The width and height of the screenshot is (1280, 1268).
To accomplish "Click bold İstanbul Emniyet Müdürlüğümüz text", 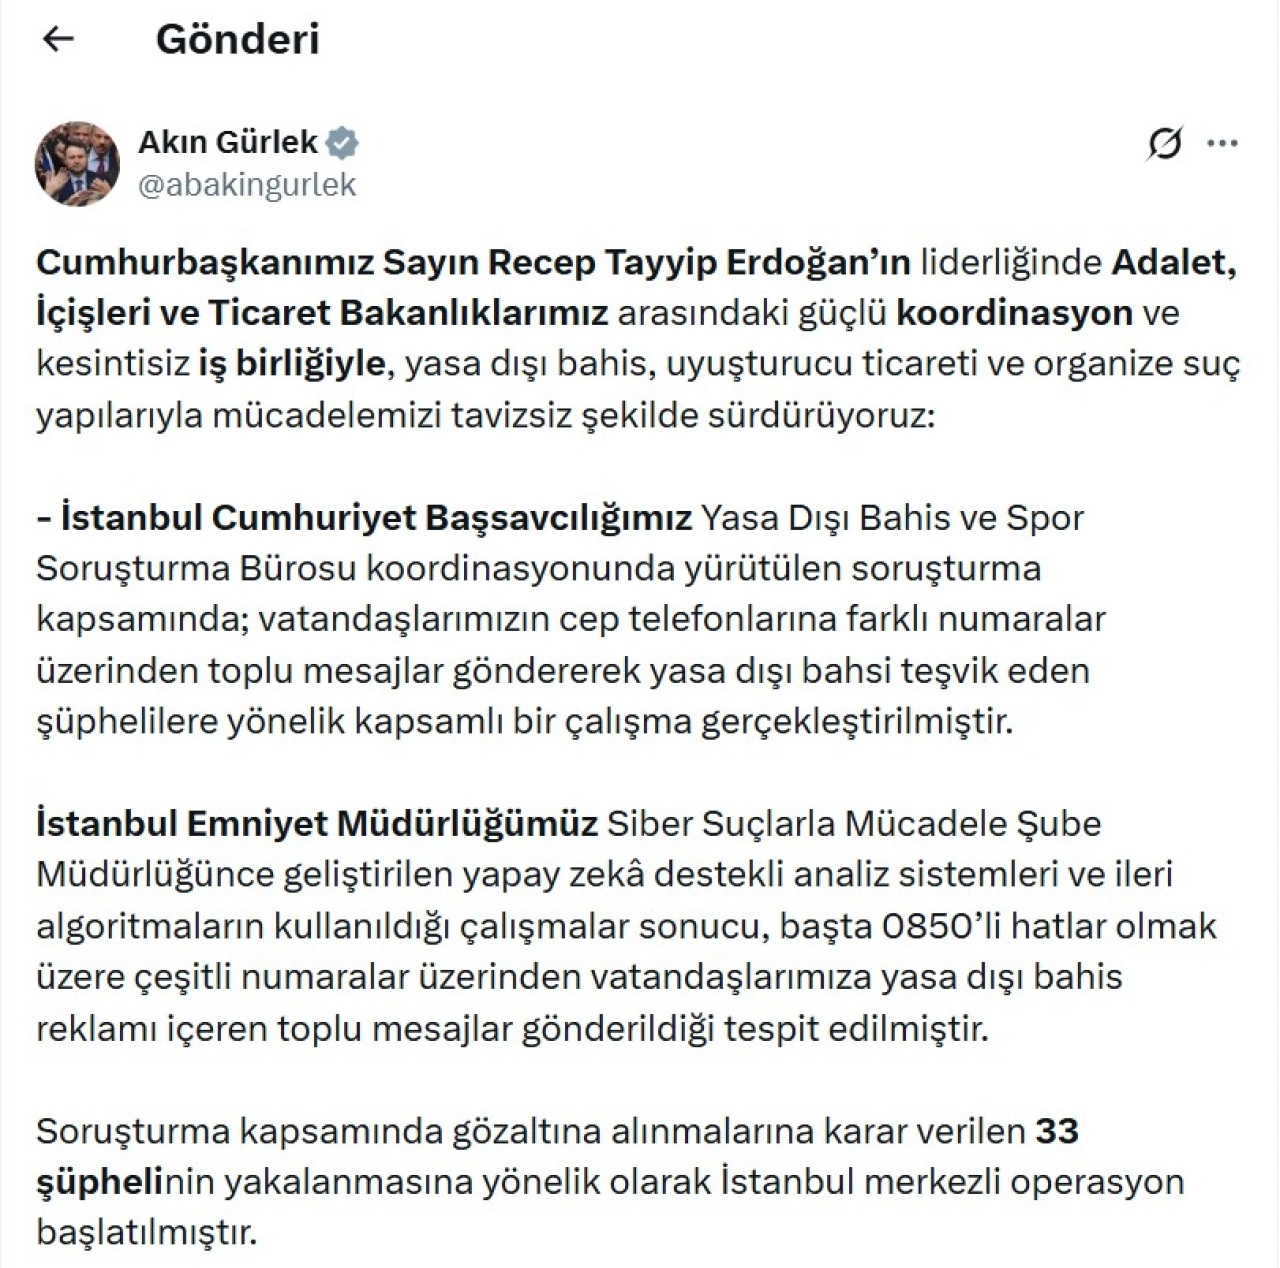I will [317, 823].
